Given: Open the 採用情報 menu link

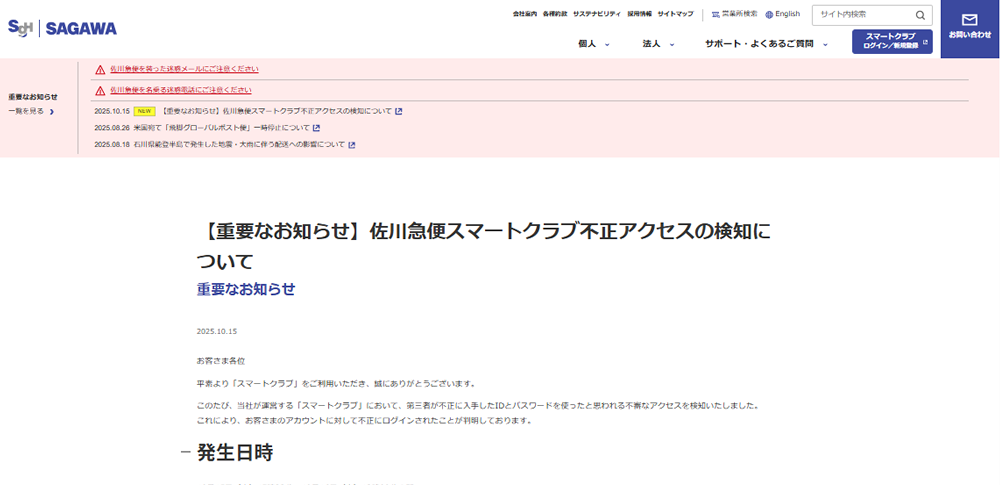Looking at the screenshot, I should (x=639, y=14).
